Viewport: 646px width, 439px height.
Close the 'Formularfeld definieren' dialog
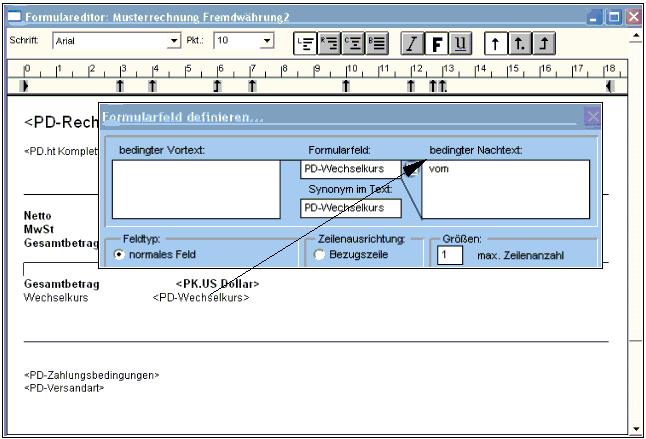coord(591,117)
